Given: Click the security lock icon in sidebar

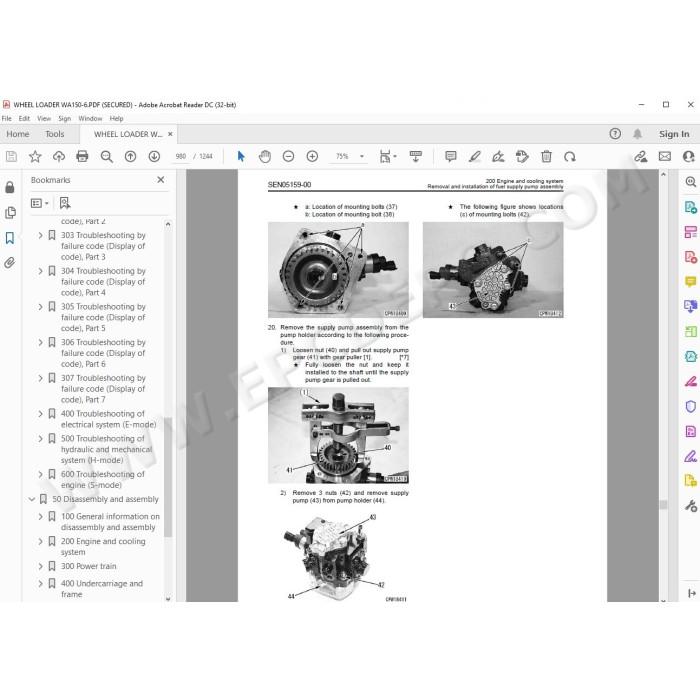Looking at the screenshot, I should coord(10,187).
